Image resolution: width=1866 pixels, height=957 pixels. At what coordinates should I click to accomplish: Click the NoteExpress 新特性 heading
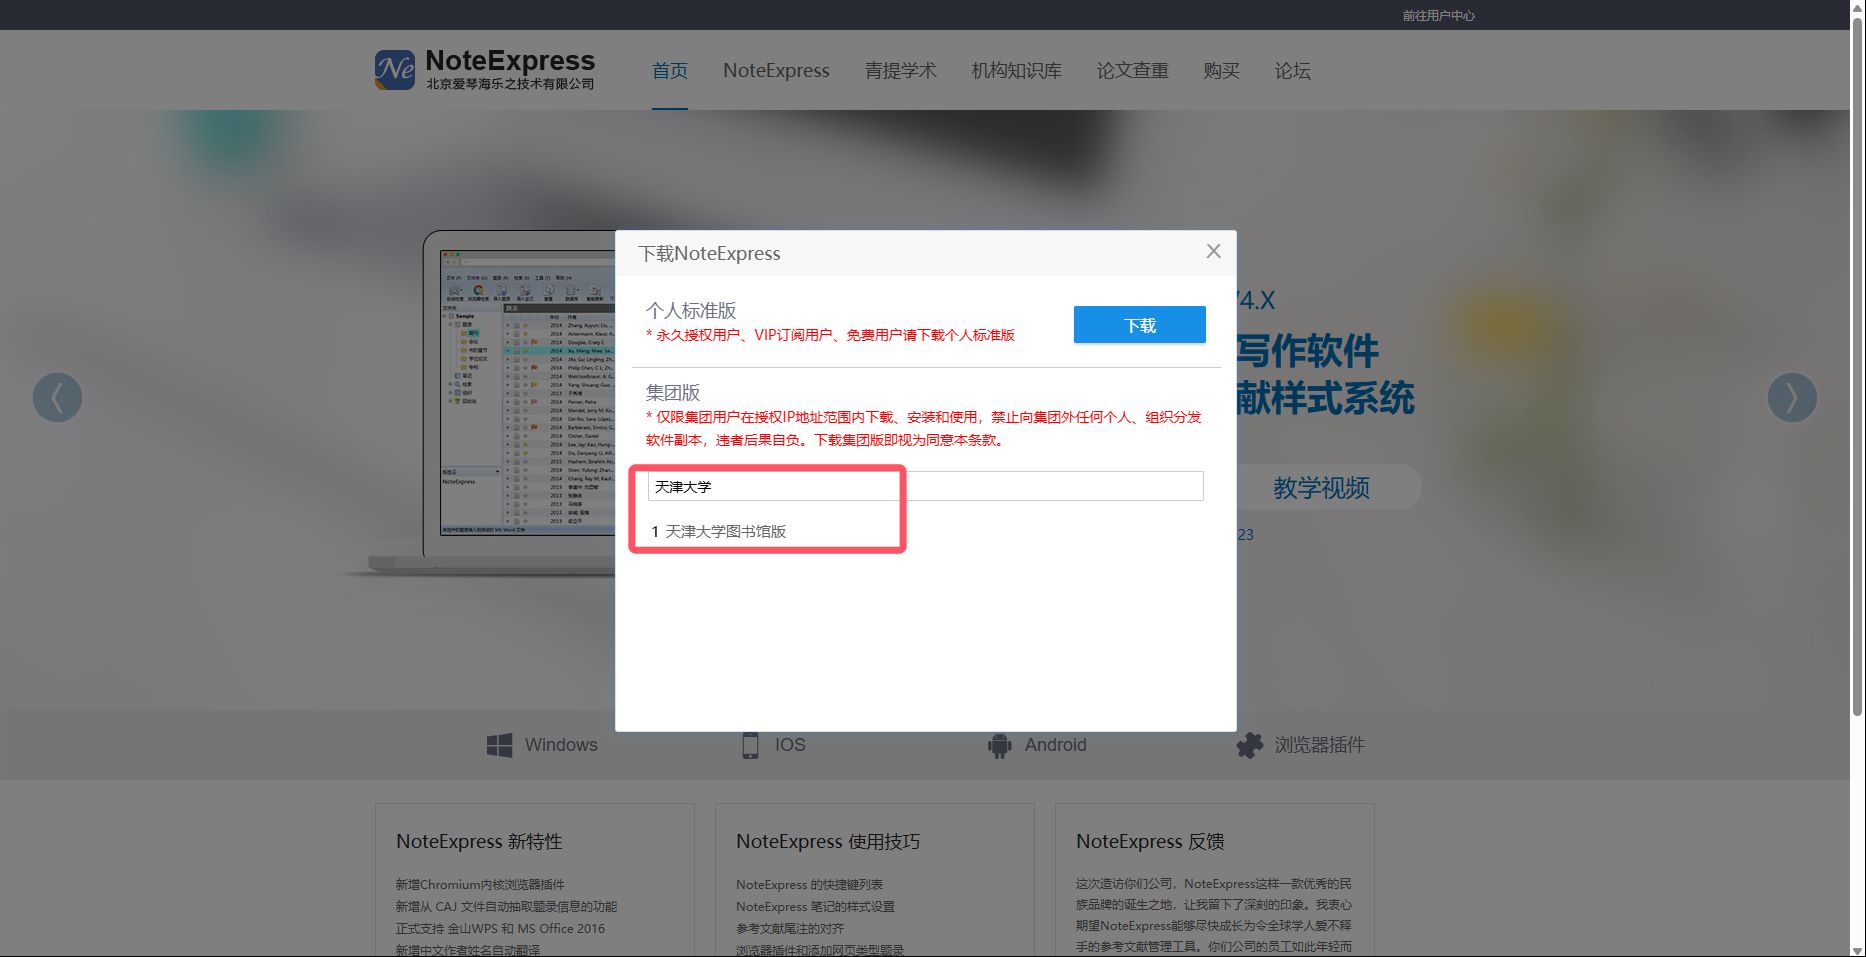pyautogui.click(x=479, y=841)
